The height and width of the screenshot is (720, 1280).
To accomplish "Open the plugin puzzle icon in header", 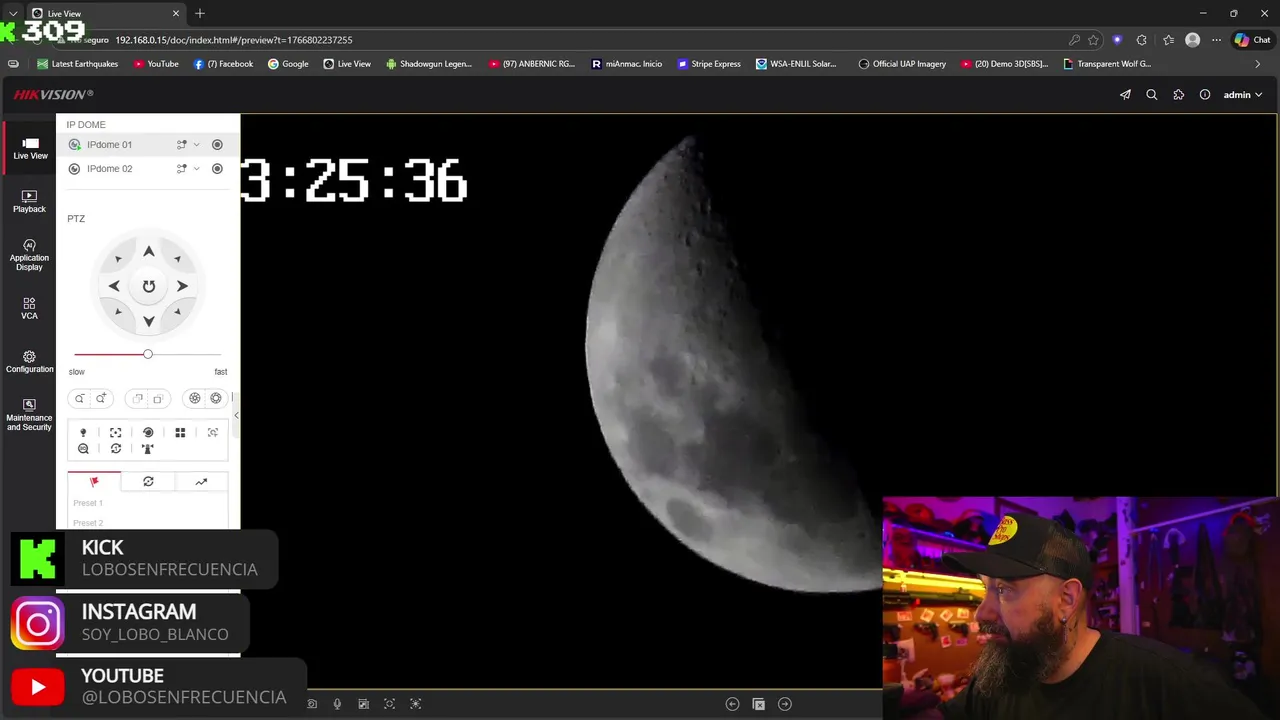I will click(x=1179, y=95).
